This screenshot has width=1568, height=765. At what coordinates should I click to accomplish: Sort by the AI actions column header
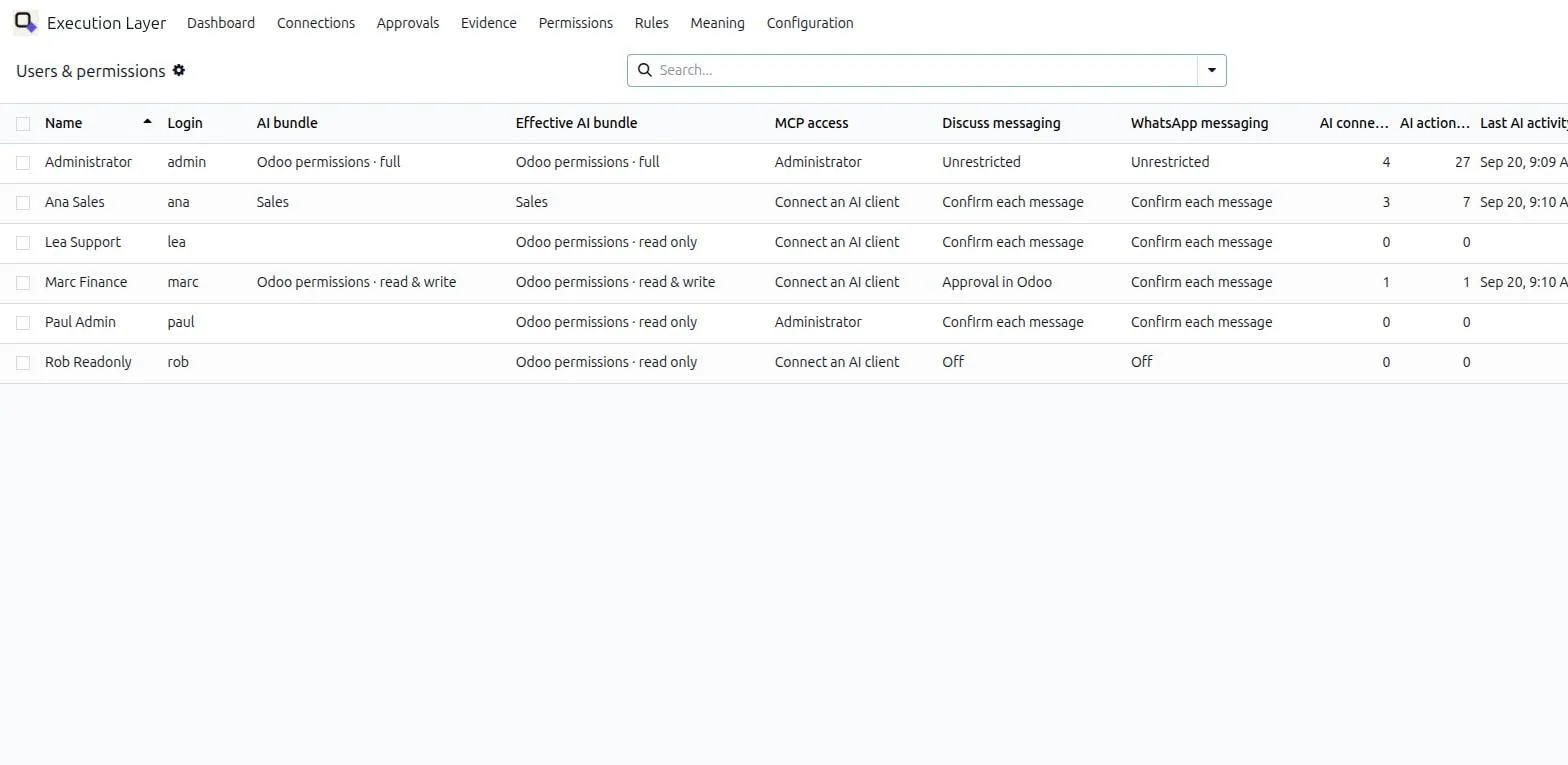point(1435,123)
